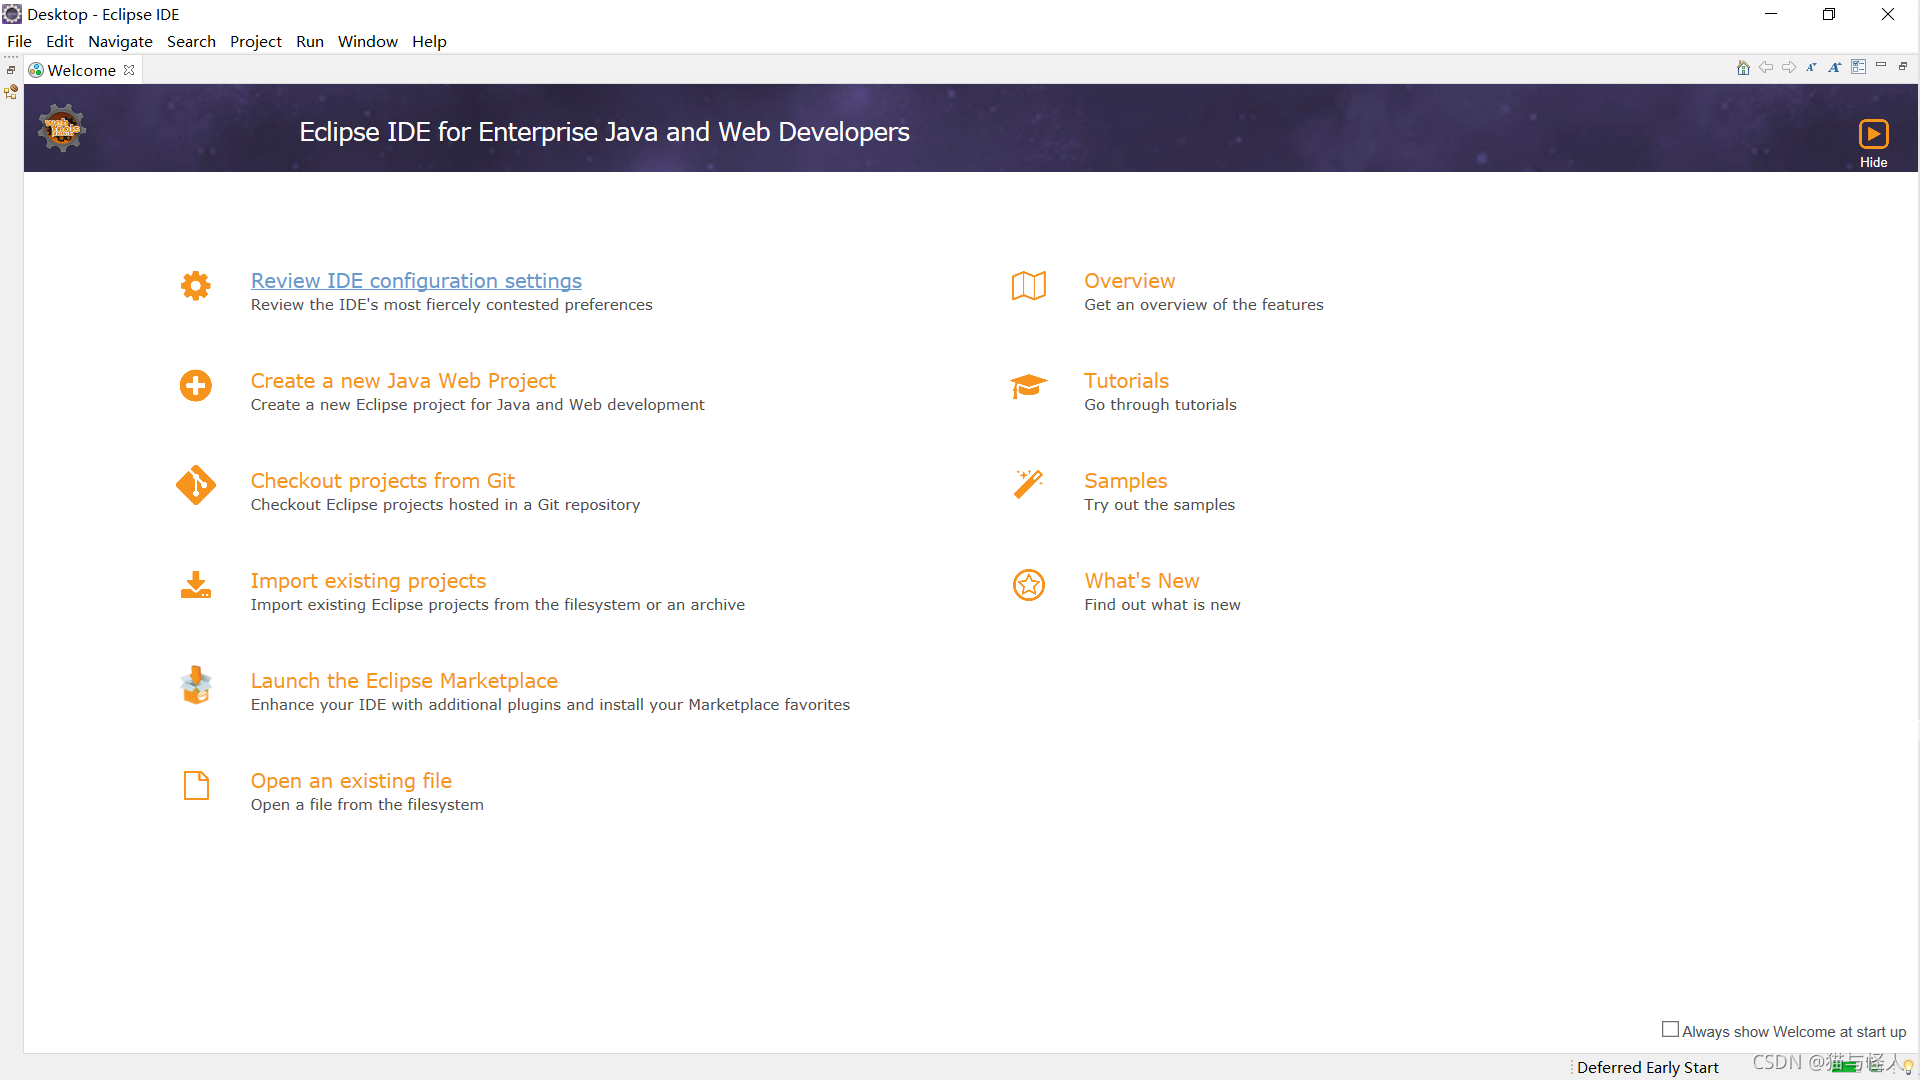Screen dimensions: 1920x1080
Task: Open the Project menu
Action: [256, 41]
